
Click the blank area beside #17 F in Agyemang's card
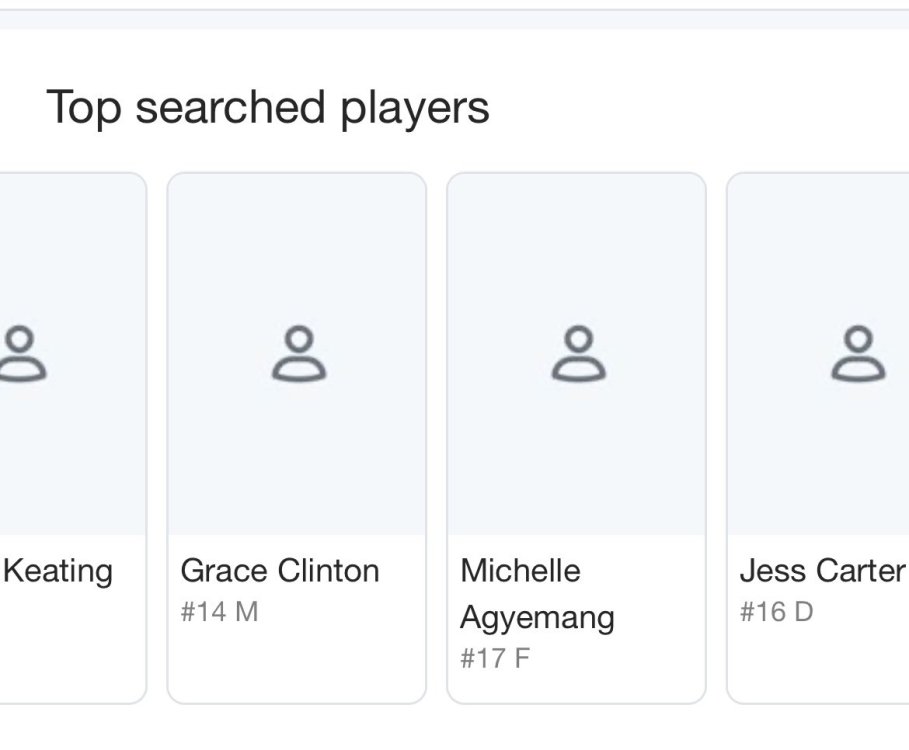610,660
